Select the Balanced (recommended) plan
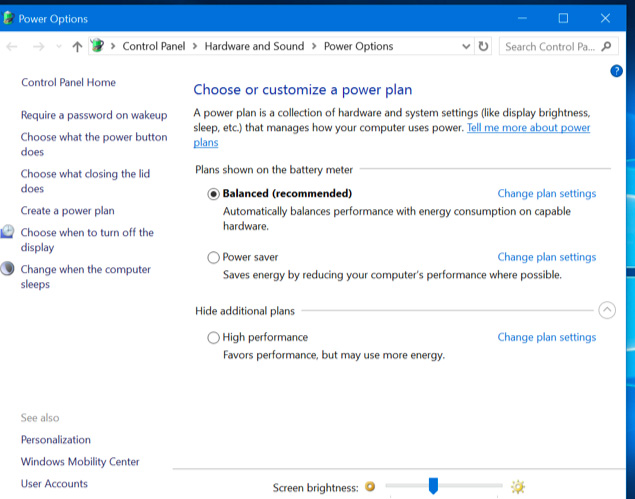 click(213, 194)
